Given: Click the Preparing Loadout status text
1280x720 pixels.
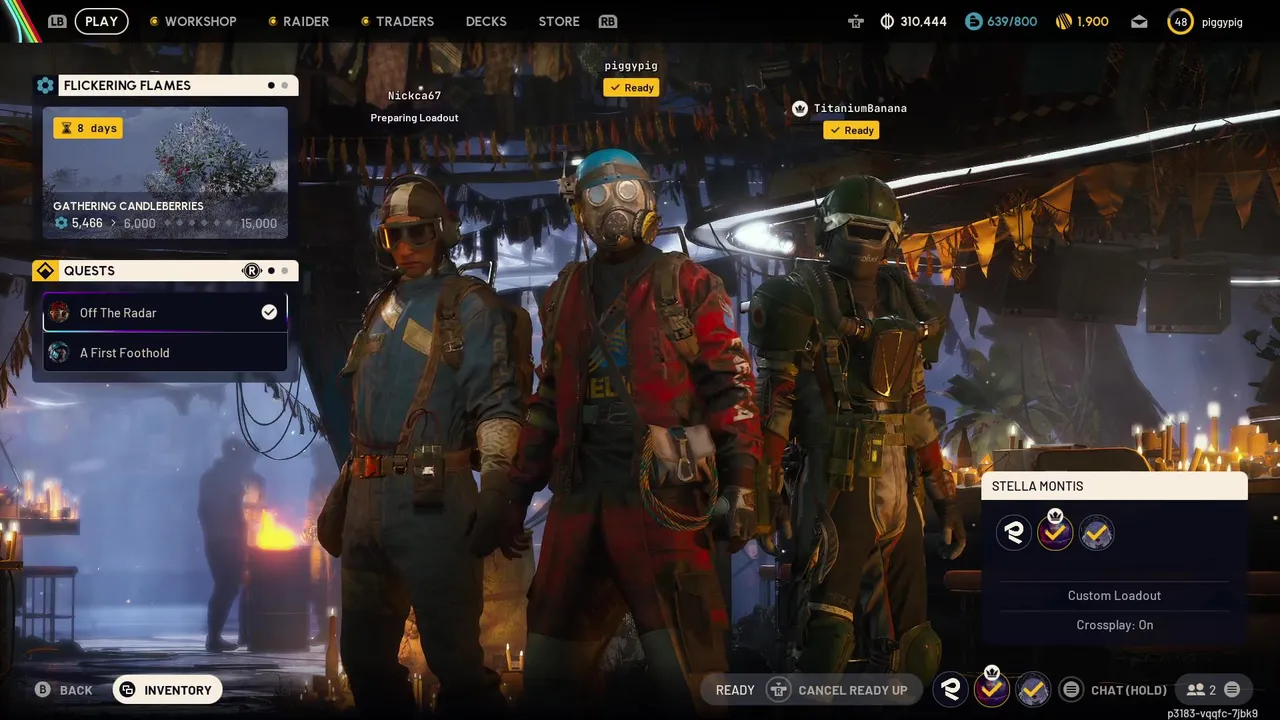Looking at the screenshot, I should pyautogui.click(x=415, y=118).
